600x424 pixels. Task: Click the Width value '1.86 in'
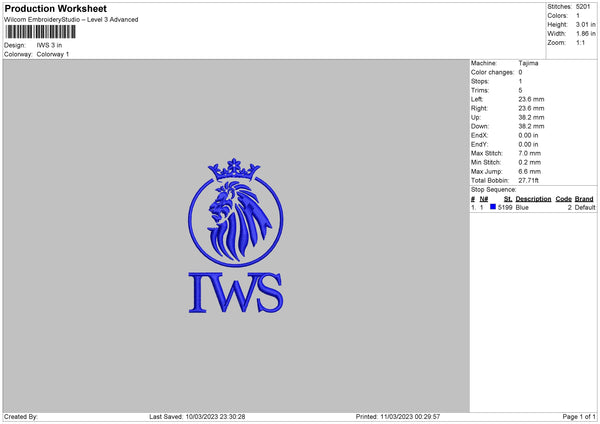(585, 34)
